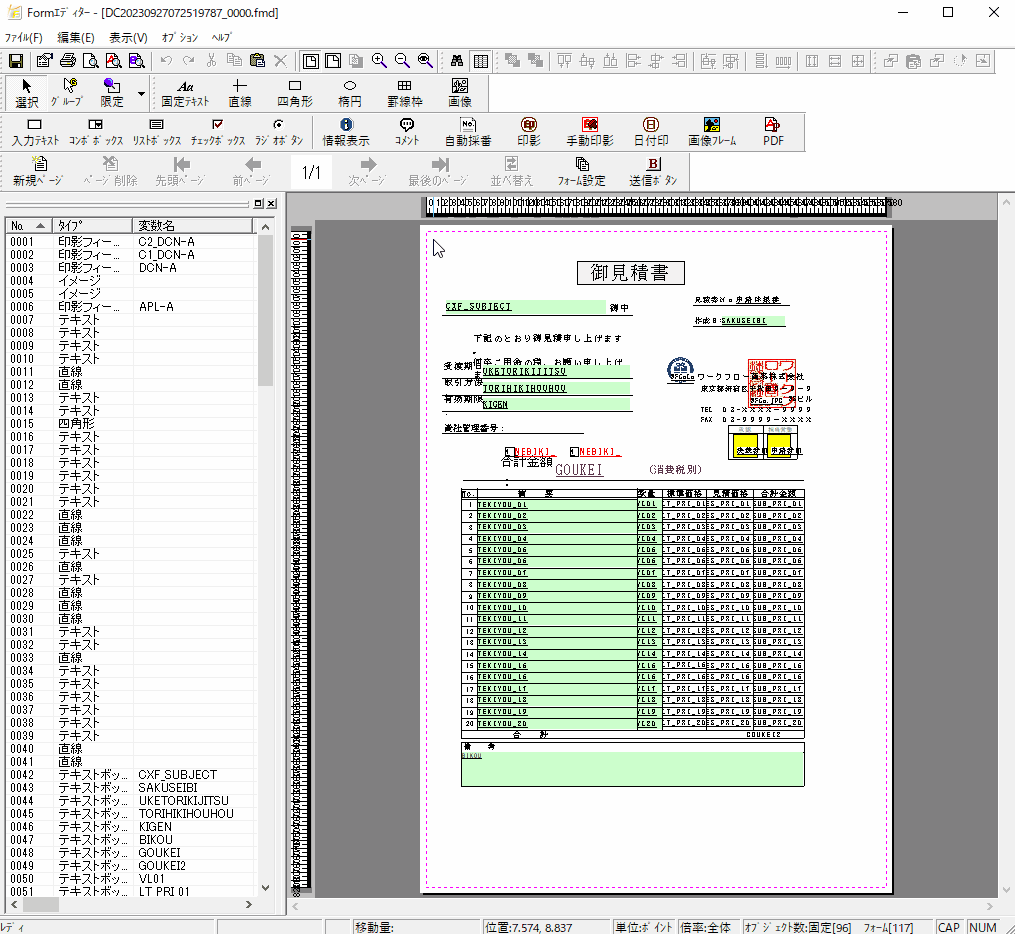
Task: Insert a コンボボックス control
Action: [95, 132]
